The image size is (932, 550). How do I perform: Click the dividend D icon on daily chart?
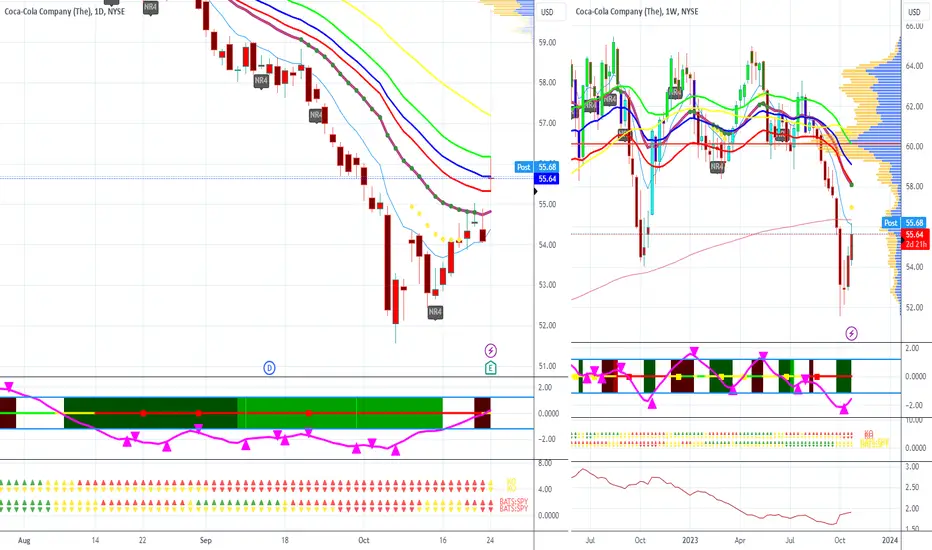[x=269, y=368]
